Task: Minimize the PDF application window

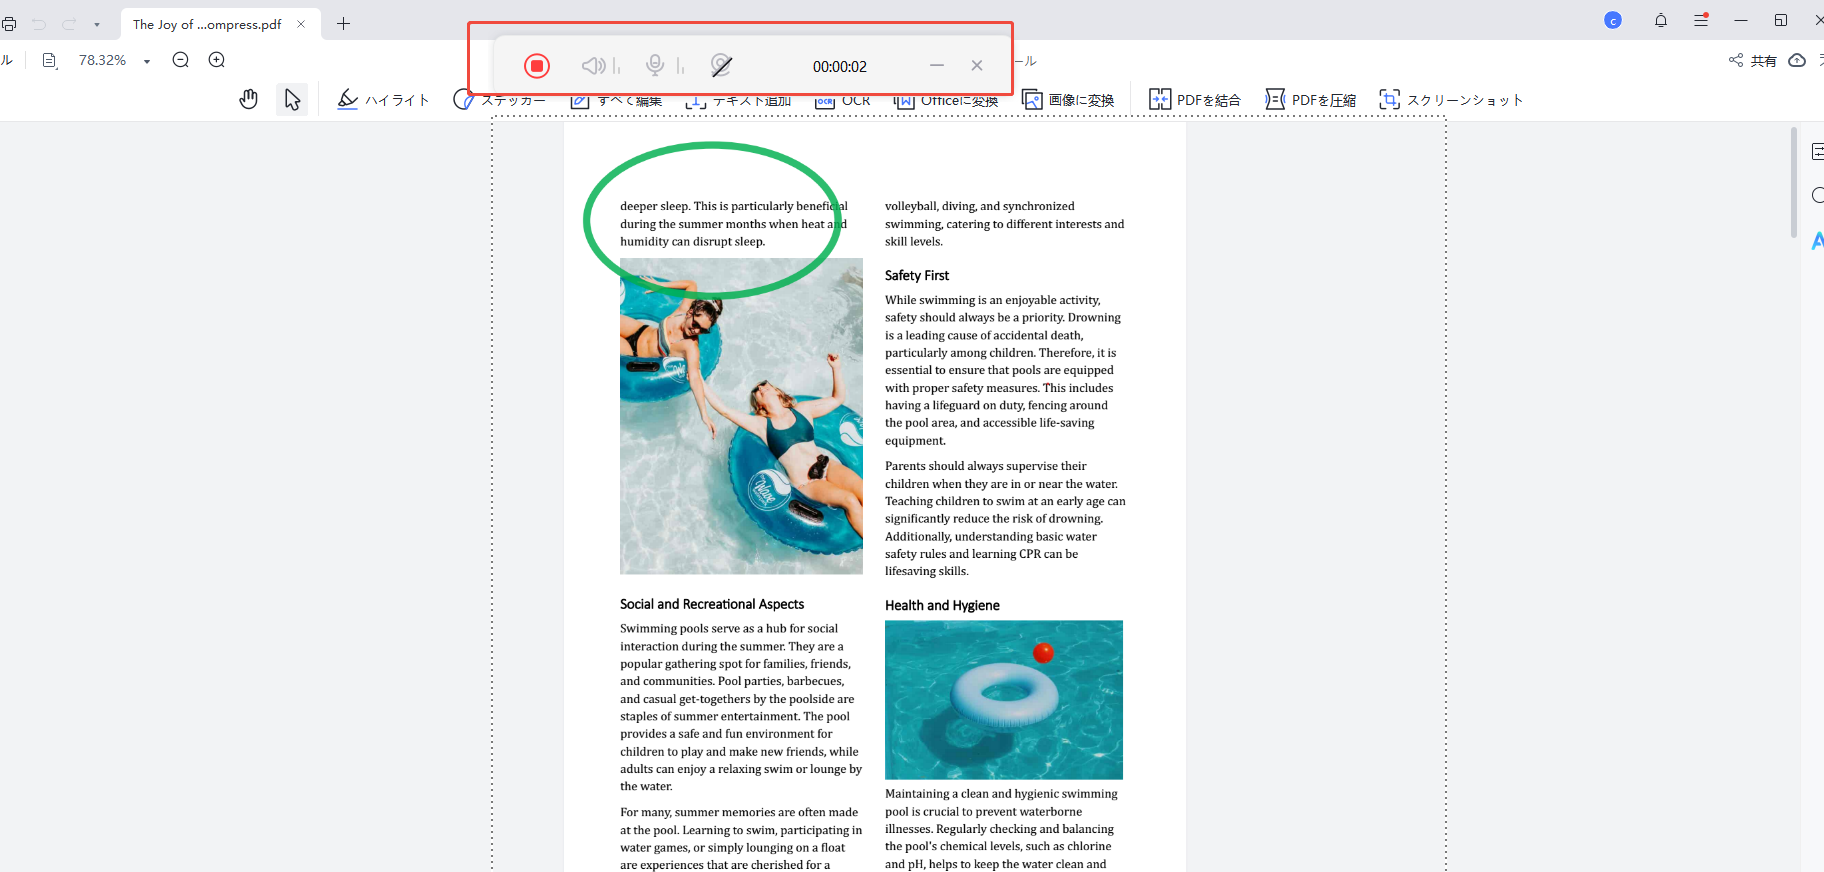Action: pyautogui.click(x=1741, y=20)
